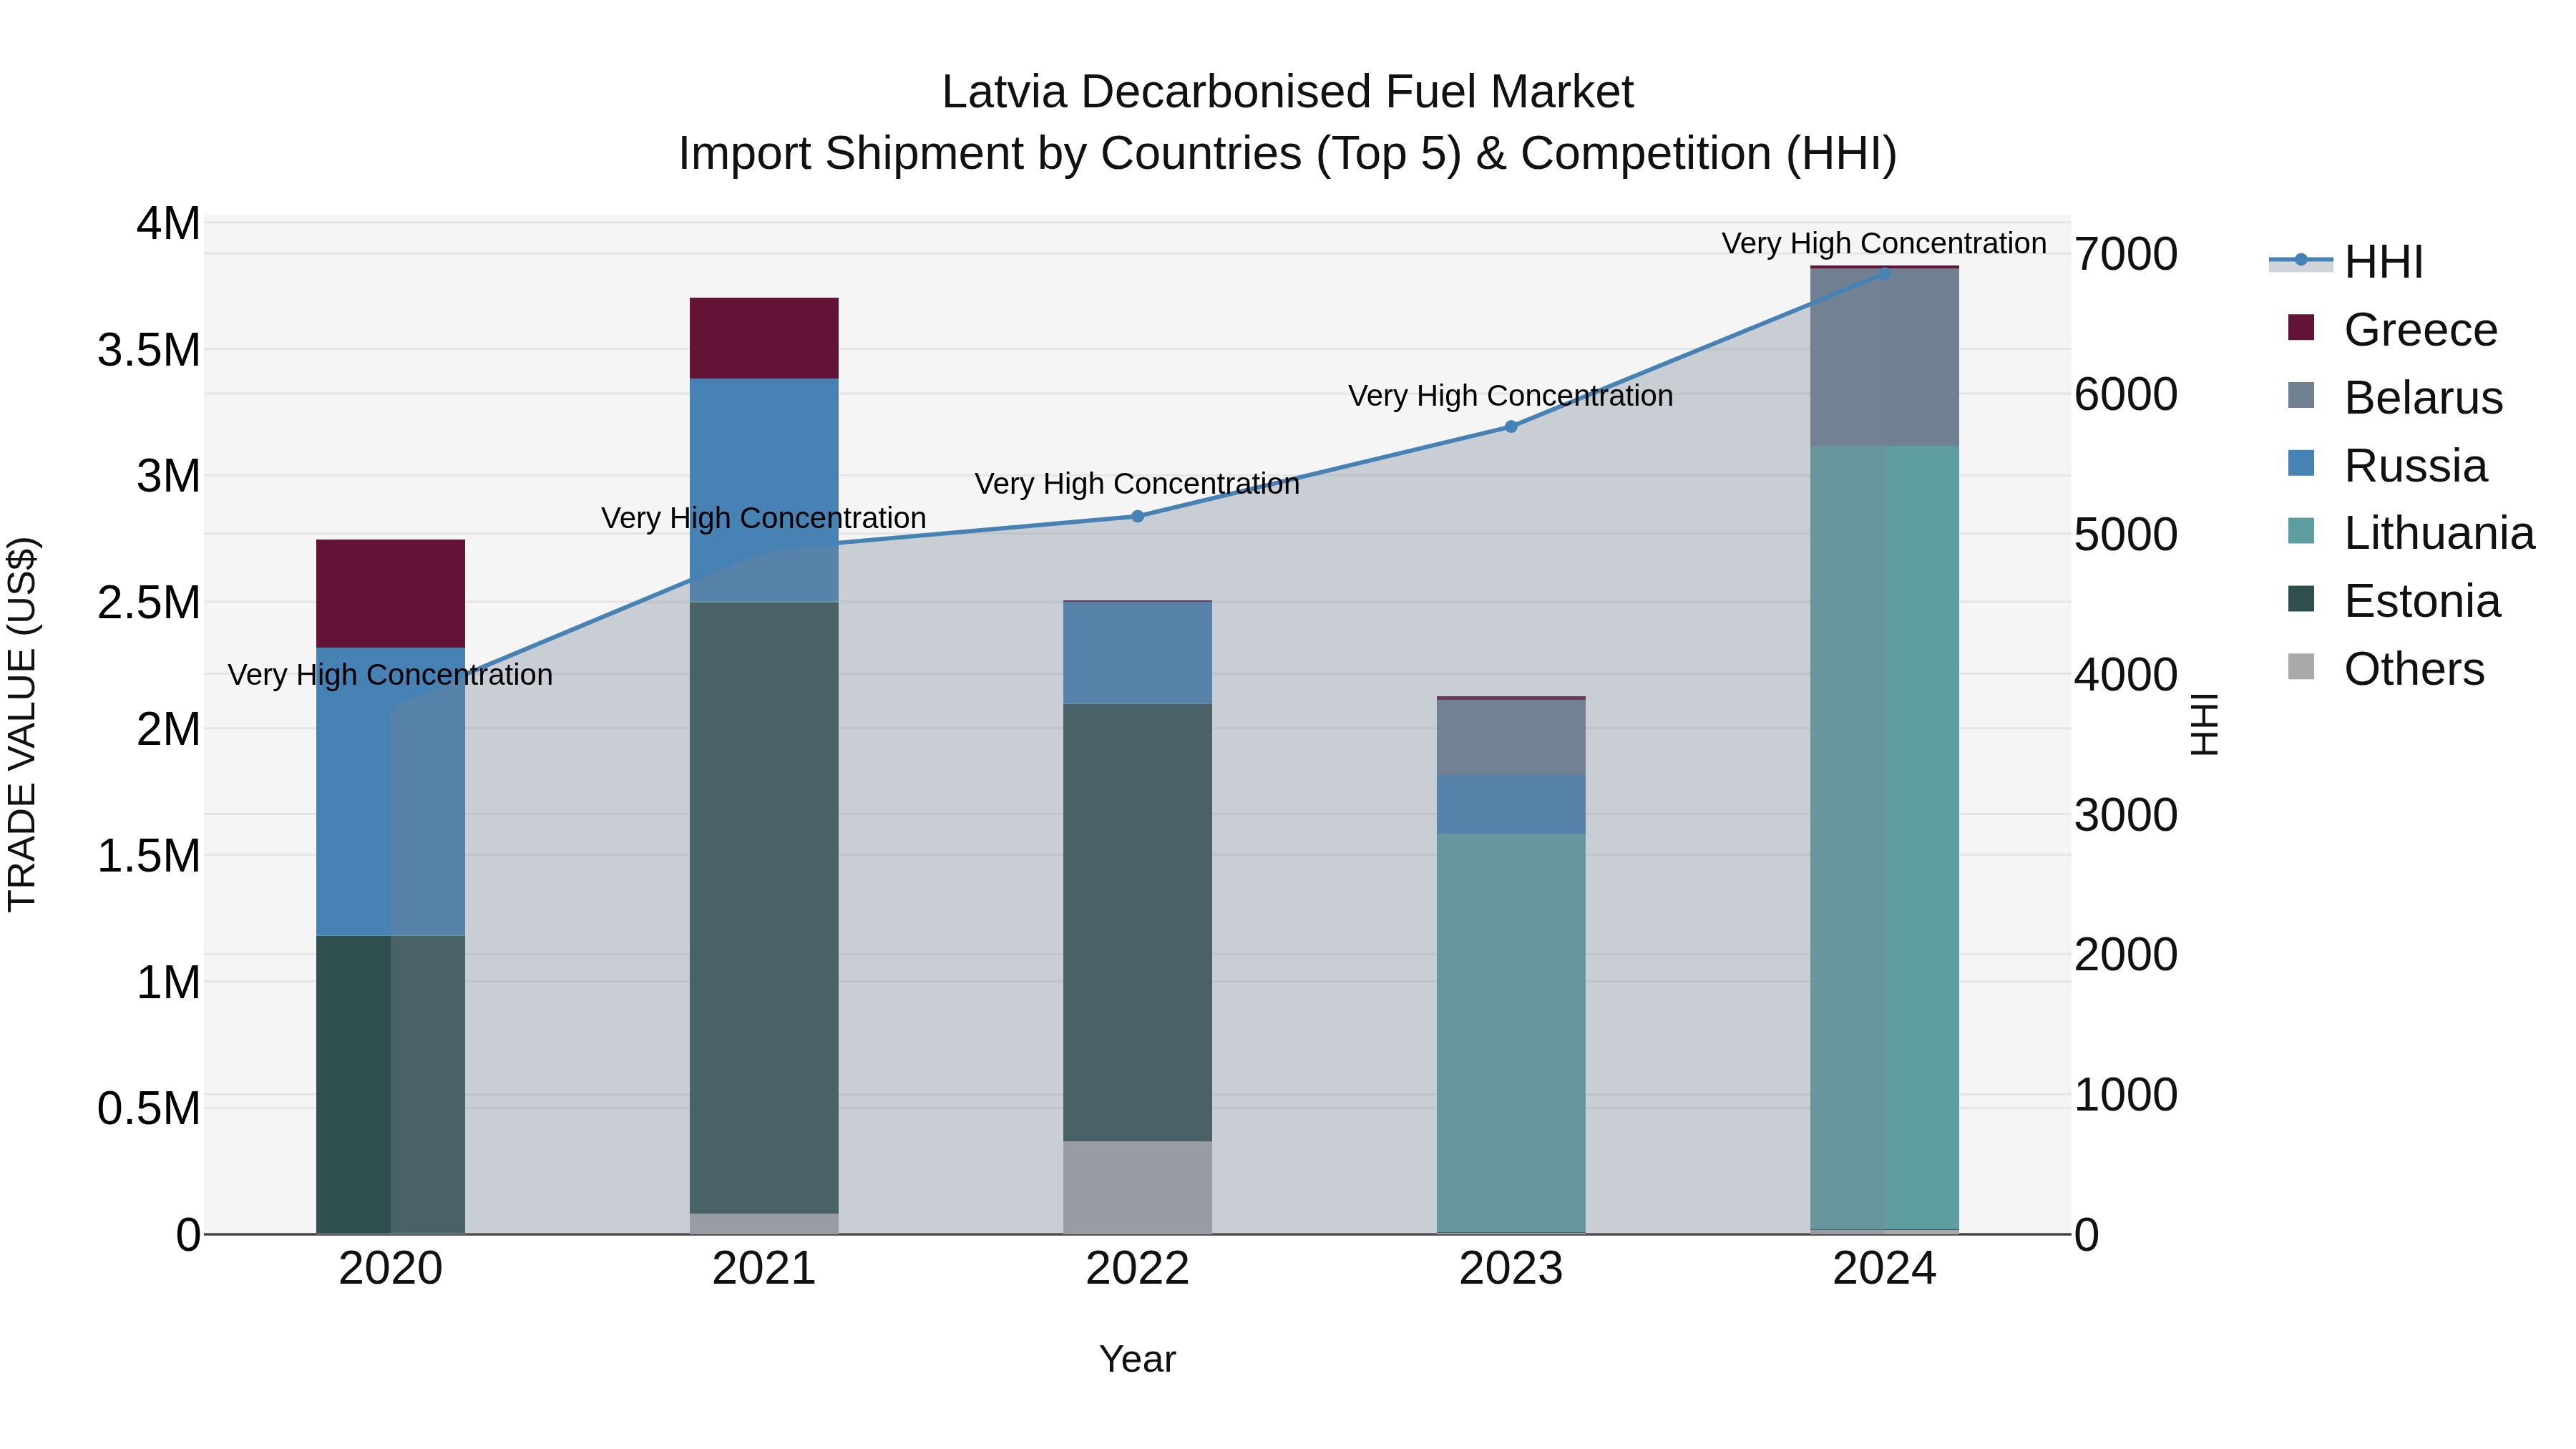
Task: Click the 2022 HHI line marker
Action: point(1137,517)
